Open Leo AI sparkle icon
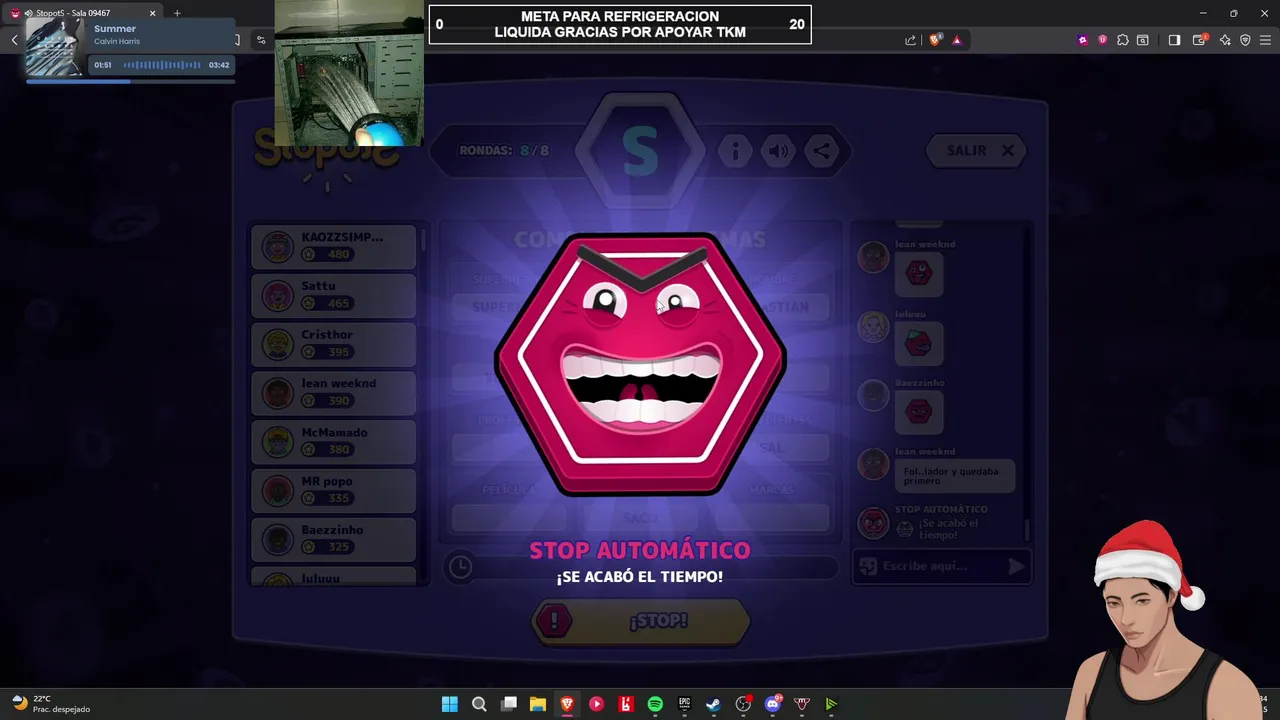Image resolution: width=1280 pixels, height=720 pixels. click(1225, 40)
